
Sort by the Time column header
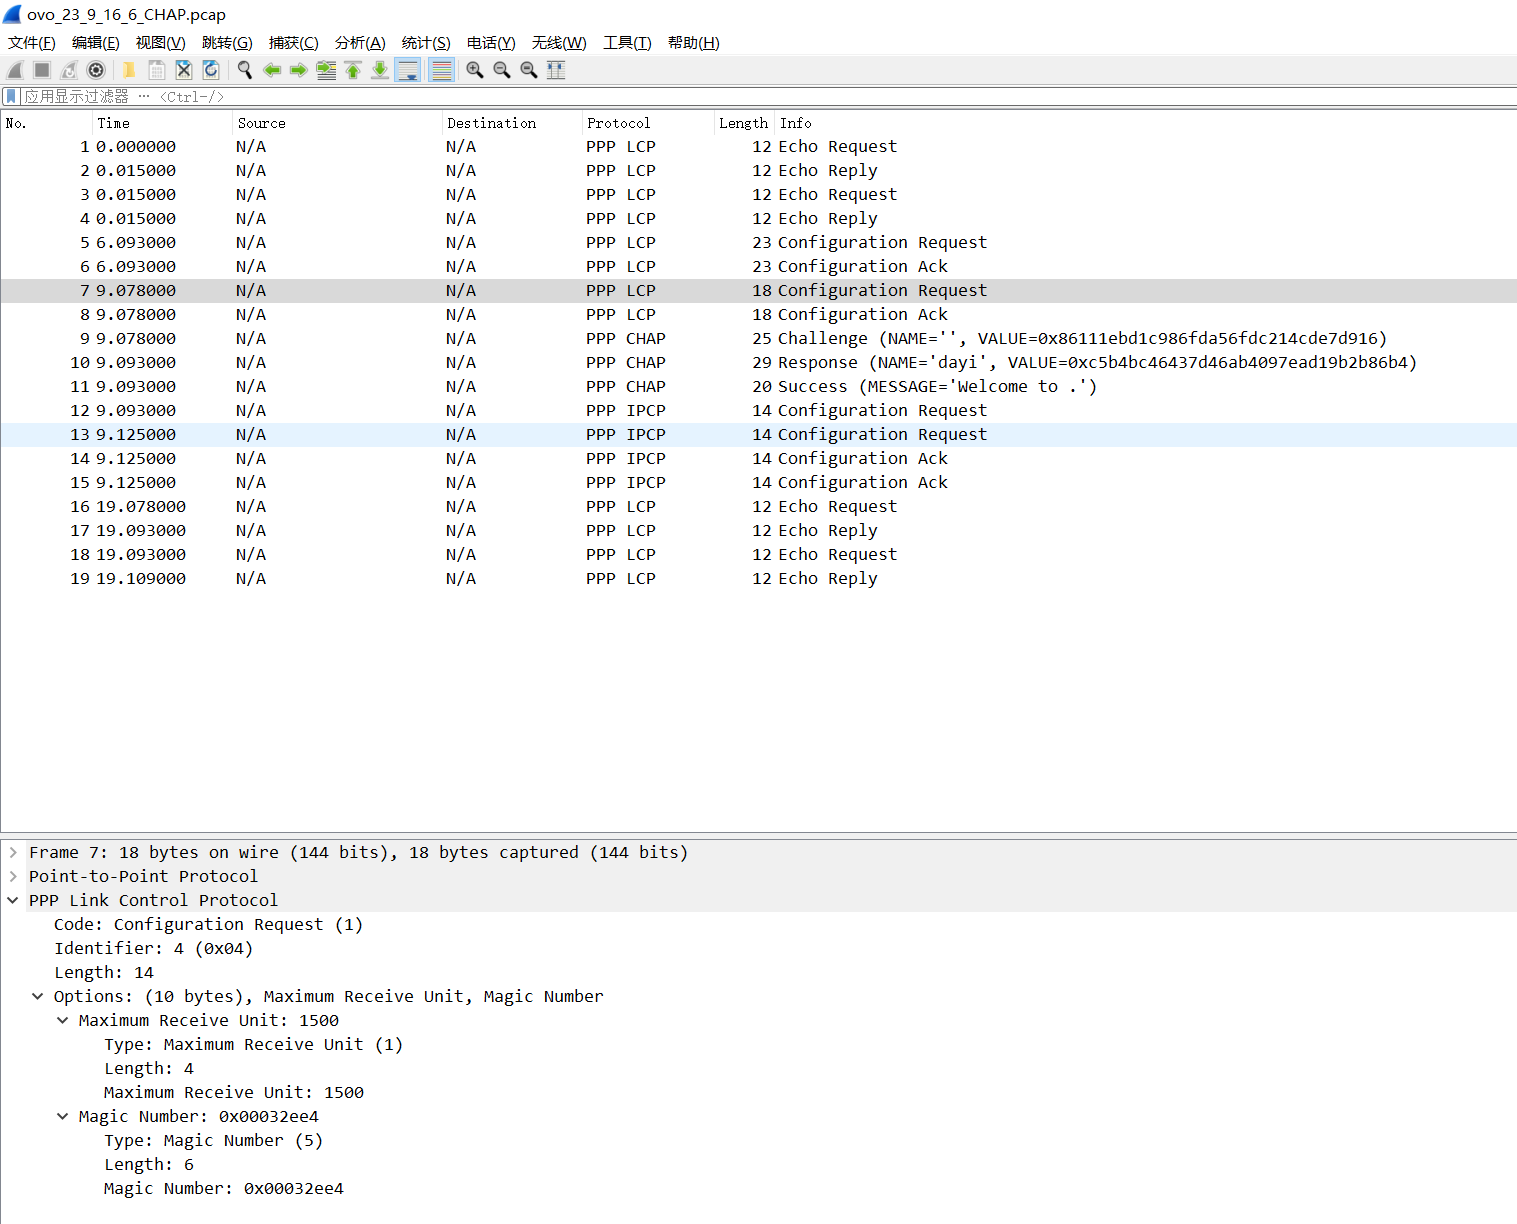162,123
